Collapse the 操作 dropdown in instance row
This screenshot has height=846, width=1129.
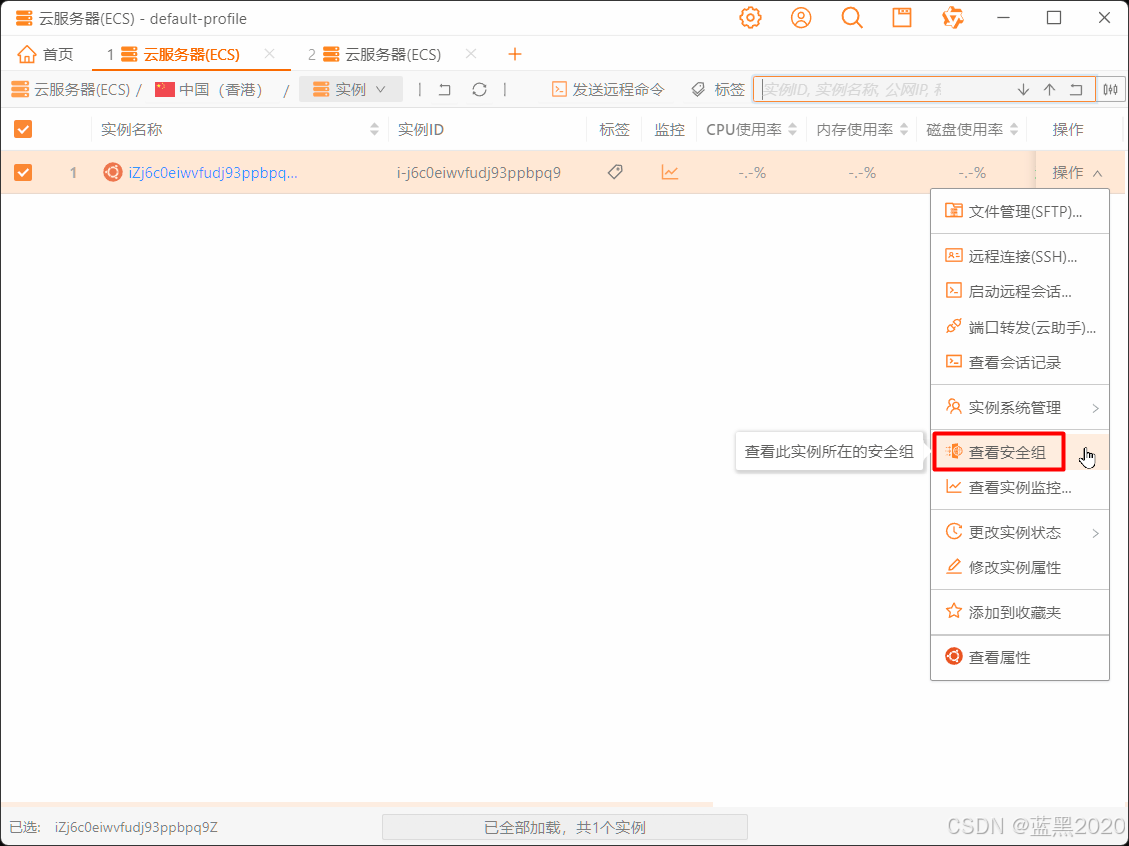pos(1077,173)
